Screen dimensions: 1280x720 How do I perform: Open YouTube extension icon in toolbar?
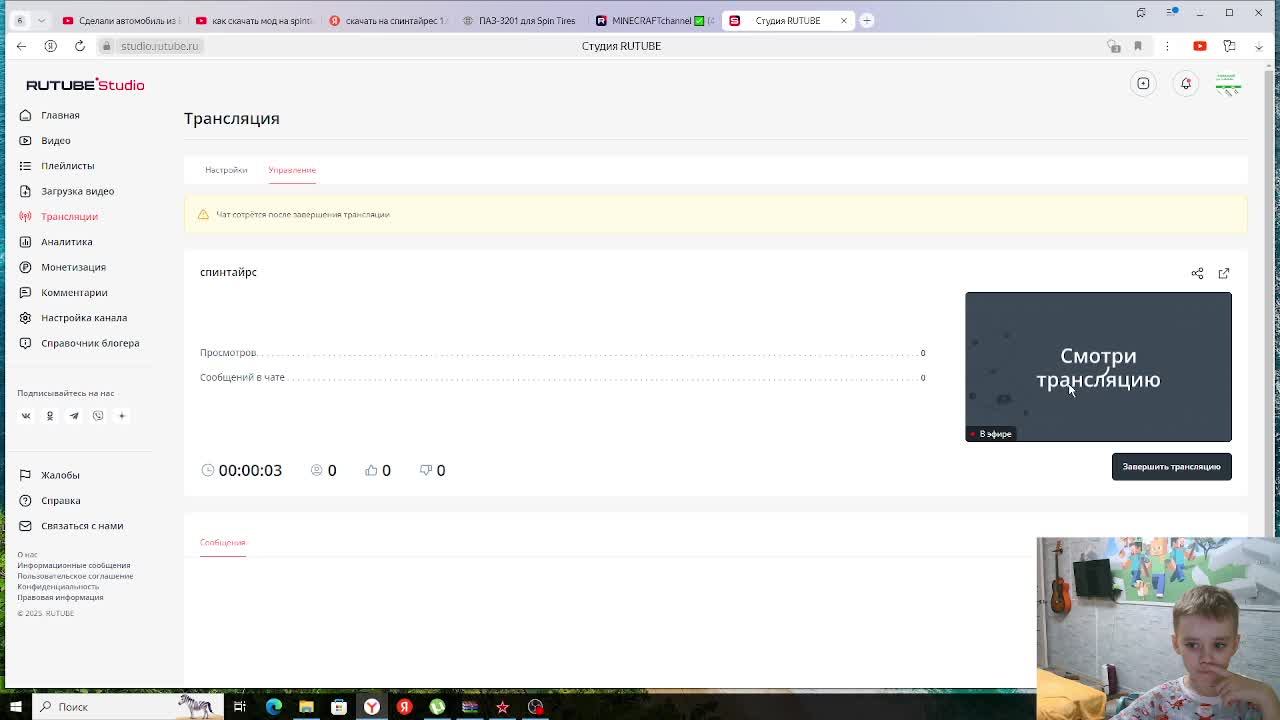click(x=1200, y=46)
